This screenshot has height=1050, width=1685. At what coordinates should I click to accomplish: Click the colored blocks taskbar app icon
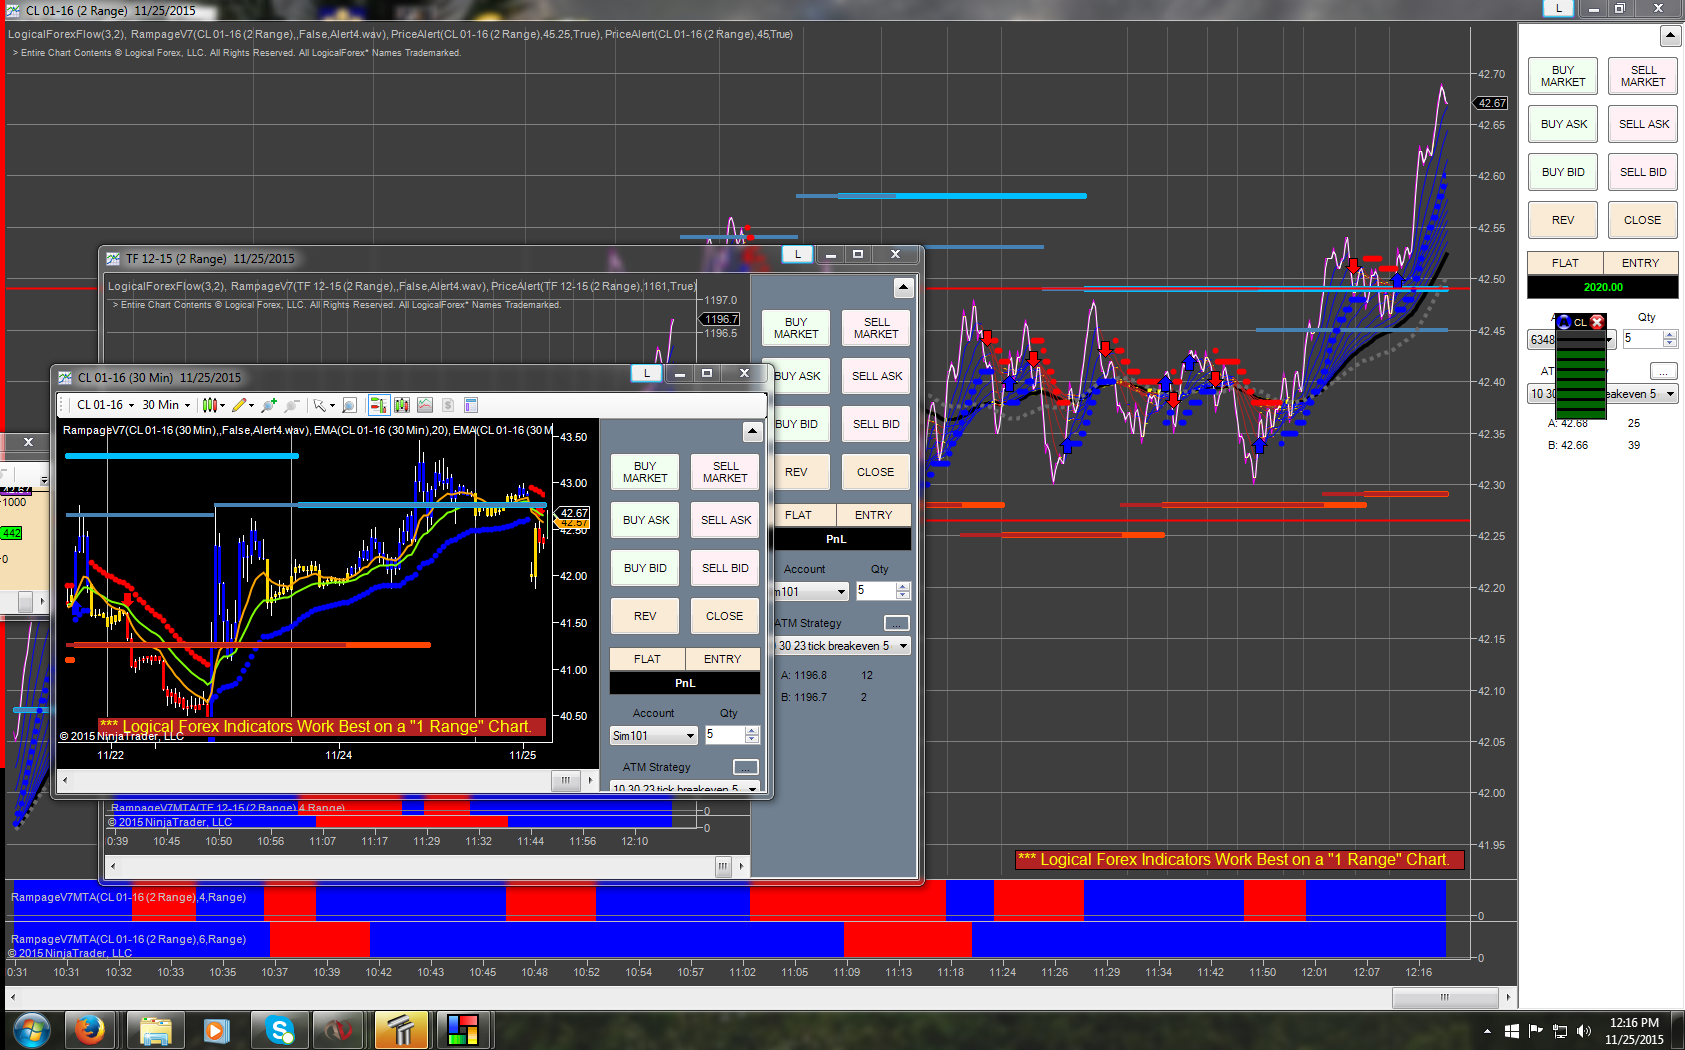(462, 1029)
